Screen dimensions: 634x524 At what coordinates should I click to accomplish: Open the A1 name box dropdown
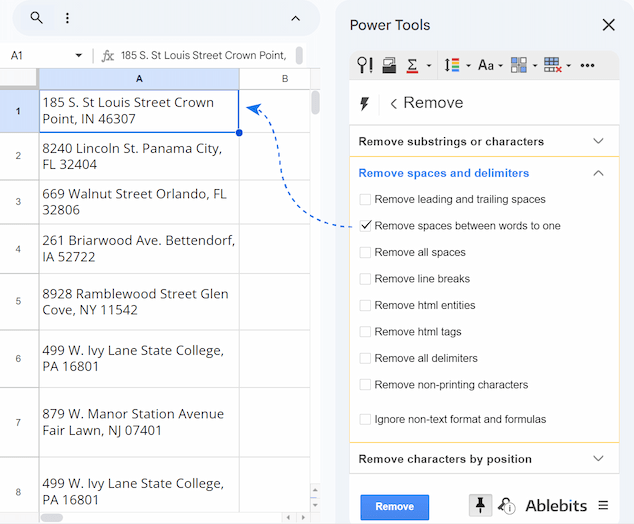coord(78,55)
